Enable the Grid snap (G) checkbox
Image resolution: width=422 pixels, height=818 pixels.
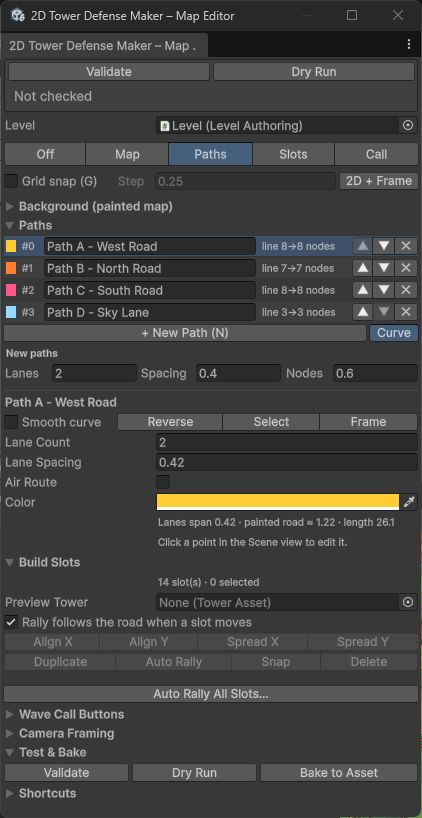tap(11, 182)
